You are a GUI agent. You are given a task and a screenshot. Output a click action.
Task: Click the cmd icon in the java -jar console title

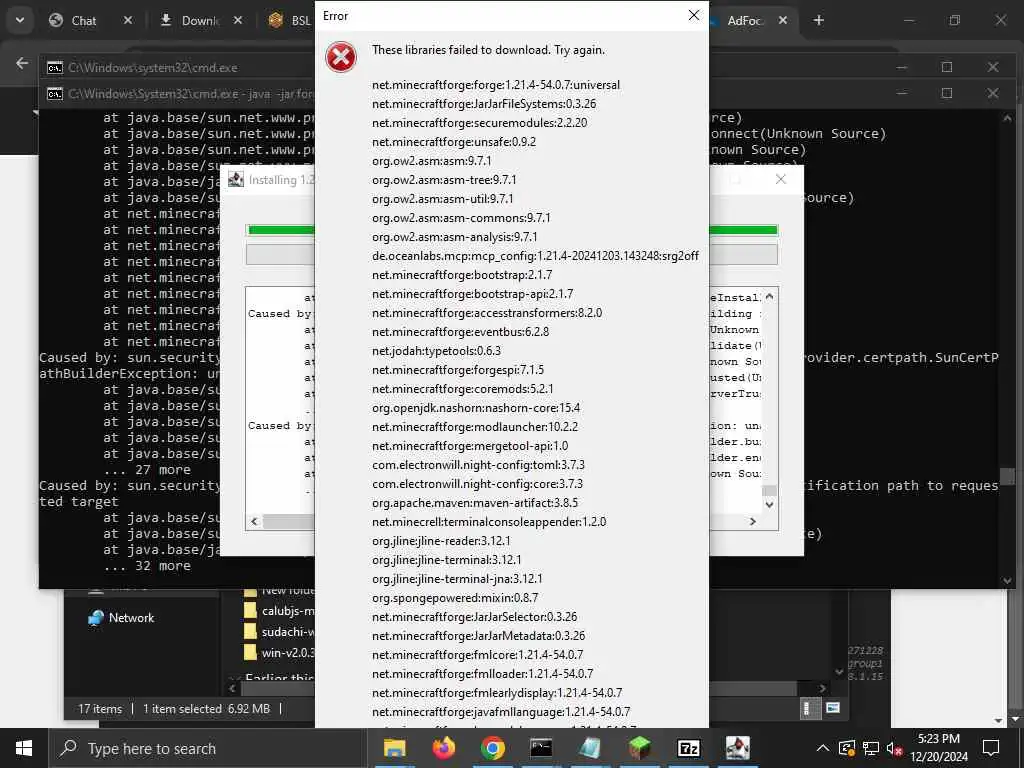click(x=55, y=94)
